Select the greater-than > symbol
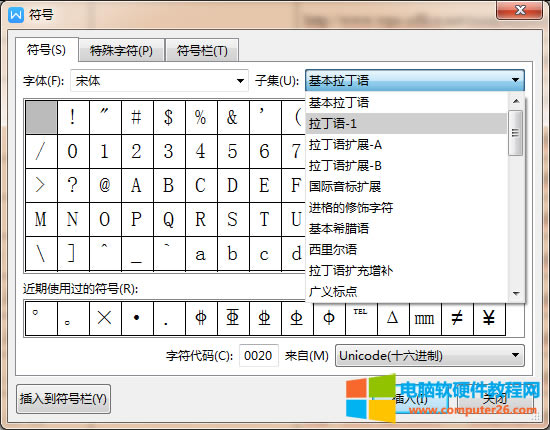Viewport: 550px width, 430px height. tap(41, 185)
